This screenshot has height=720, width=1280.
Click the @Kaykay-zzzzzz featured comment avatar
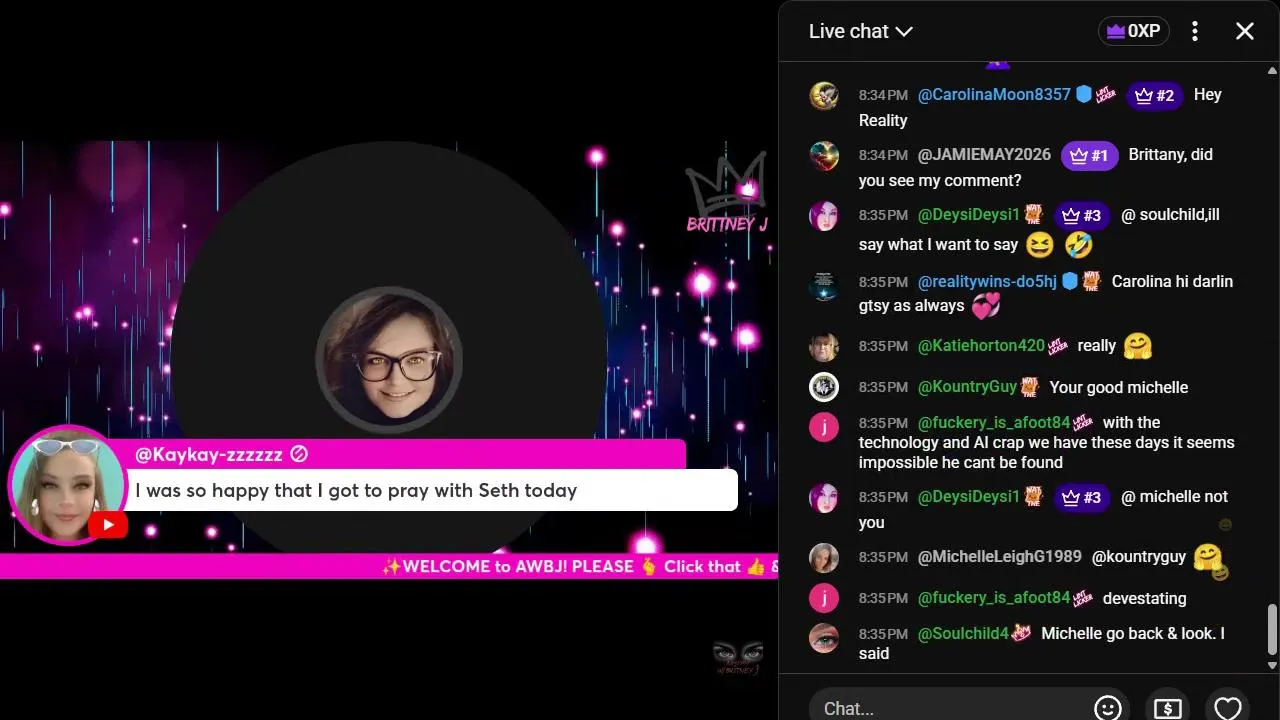click(67, 485)
